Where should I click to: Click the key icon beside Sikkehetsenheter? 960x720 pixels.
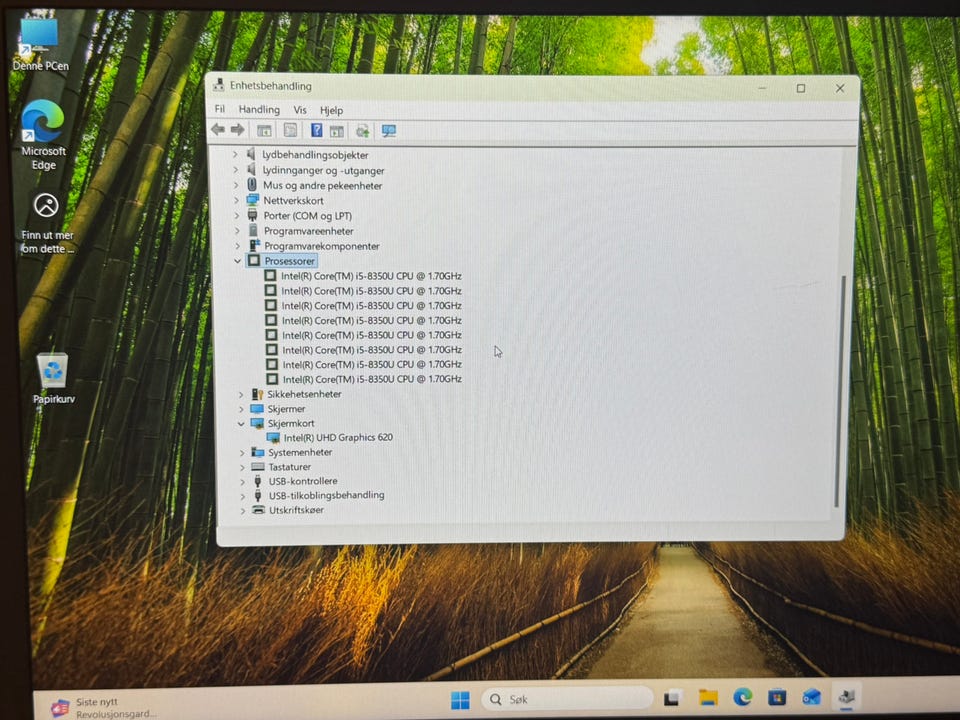click(257, 394)
